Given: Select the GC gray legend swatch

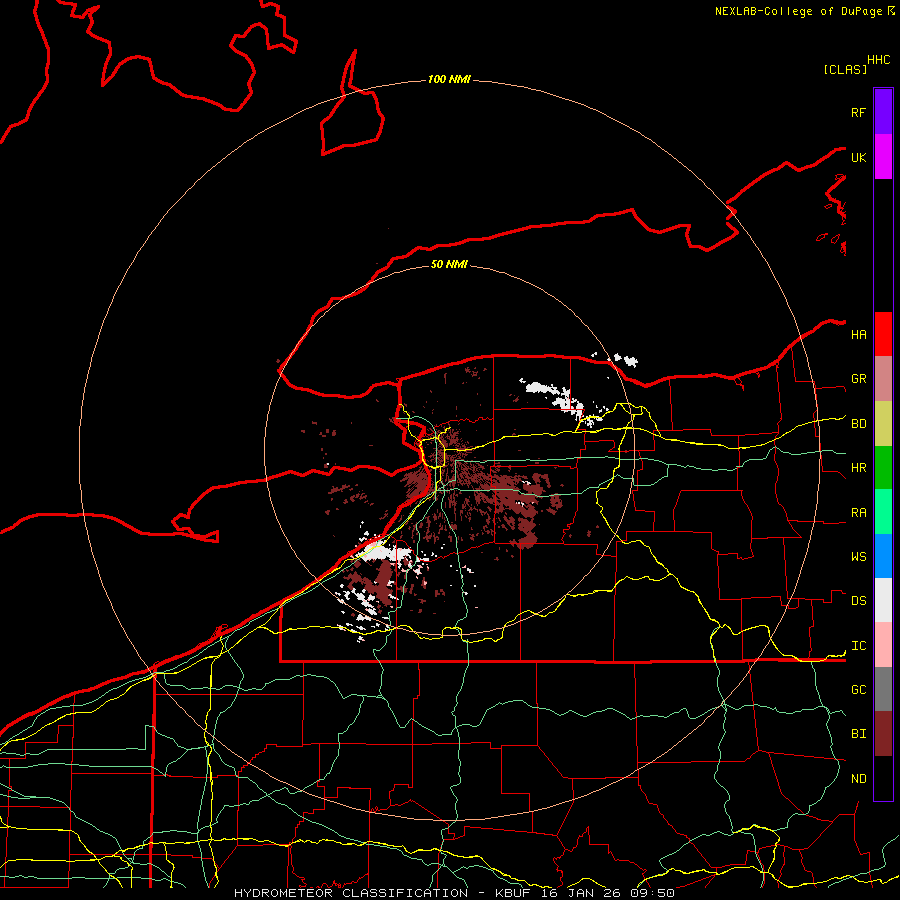Looking at the screenshot, I should [883, 689].
